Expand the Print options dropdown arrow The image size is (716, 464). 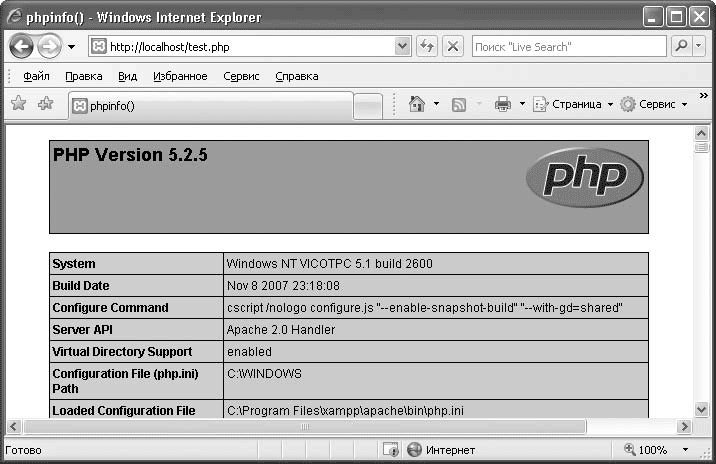[x=522, y=104]
